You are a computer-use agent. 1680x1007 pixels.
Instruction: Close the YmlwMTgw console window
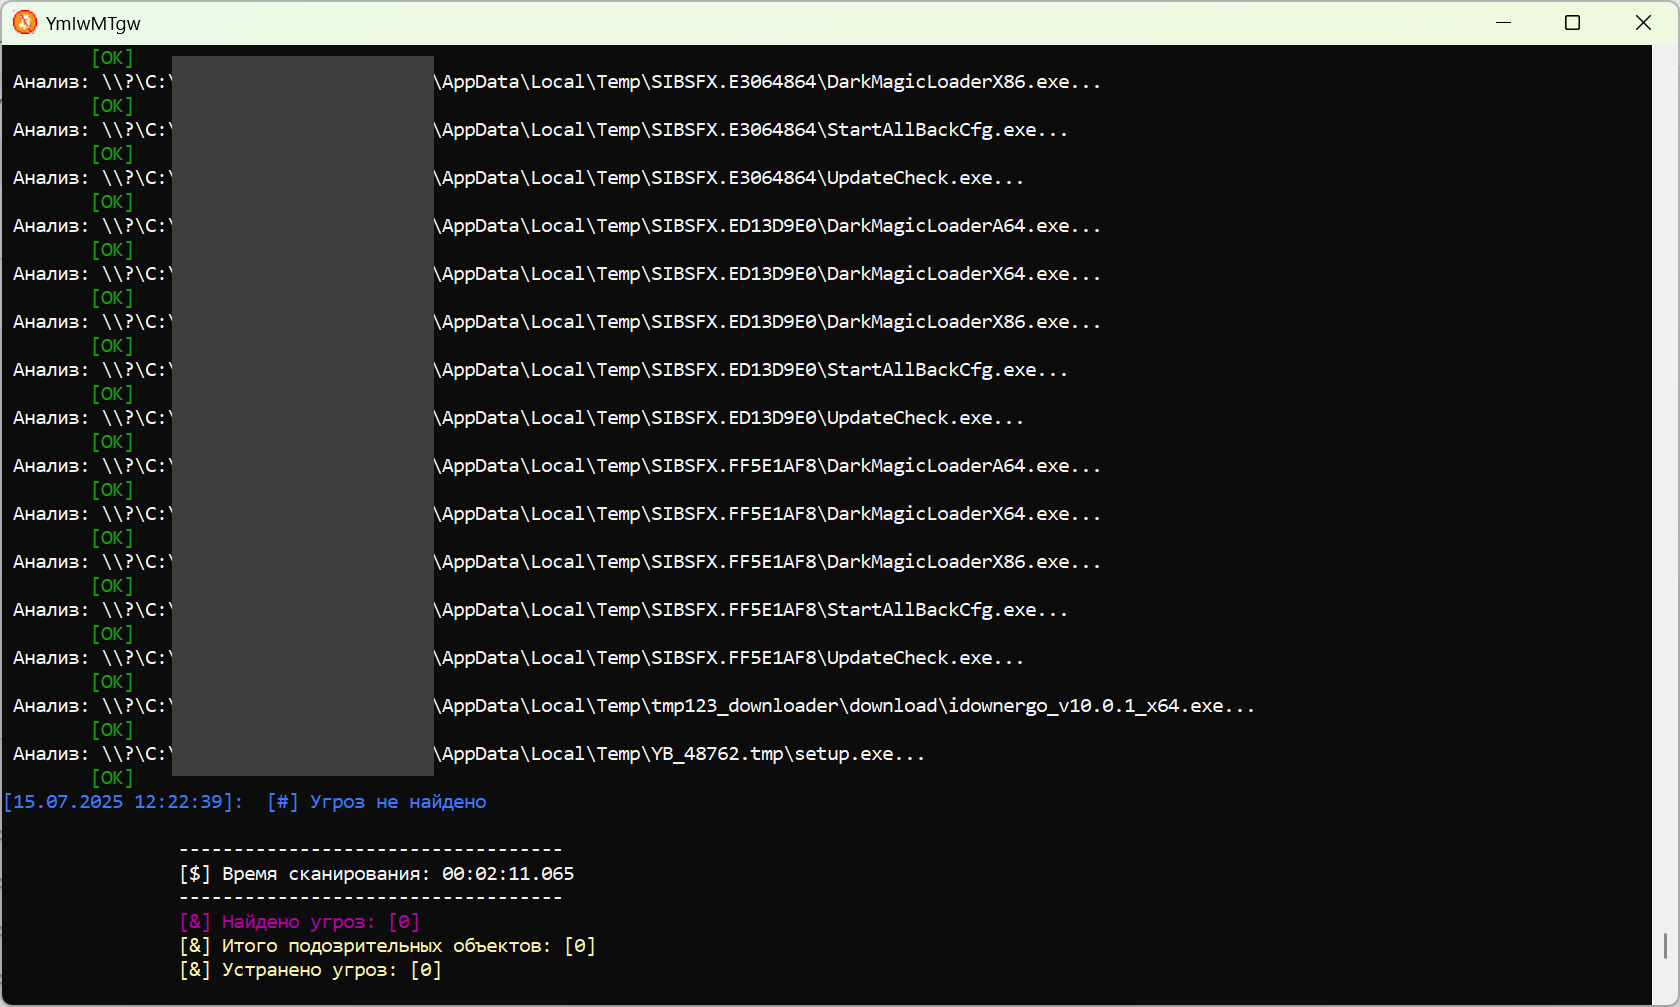[1643, 22]
